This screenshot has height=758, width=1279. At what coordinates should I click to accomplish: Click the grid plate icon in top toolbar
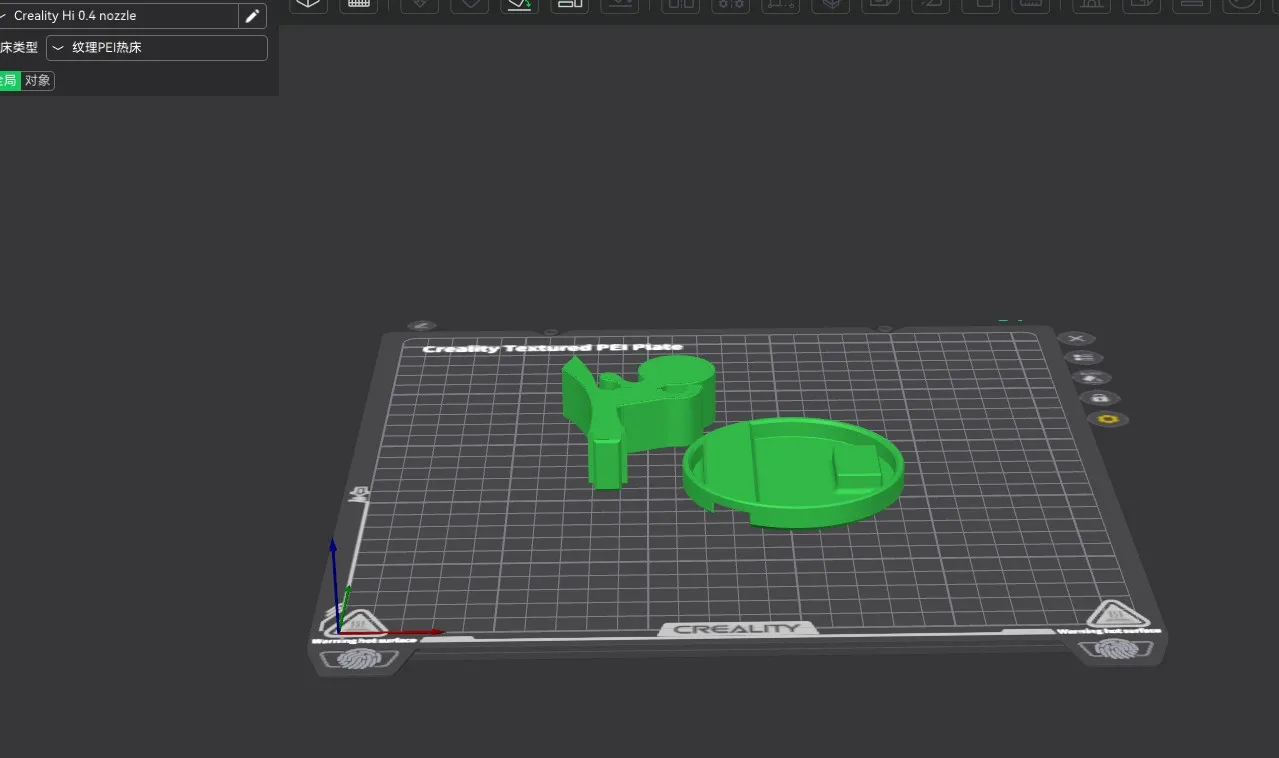coord(358,4)
